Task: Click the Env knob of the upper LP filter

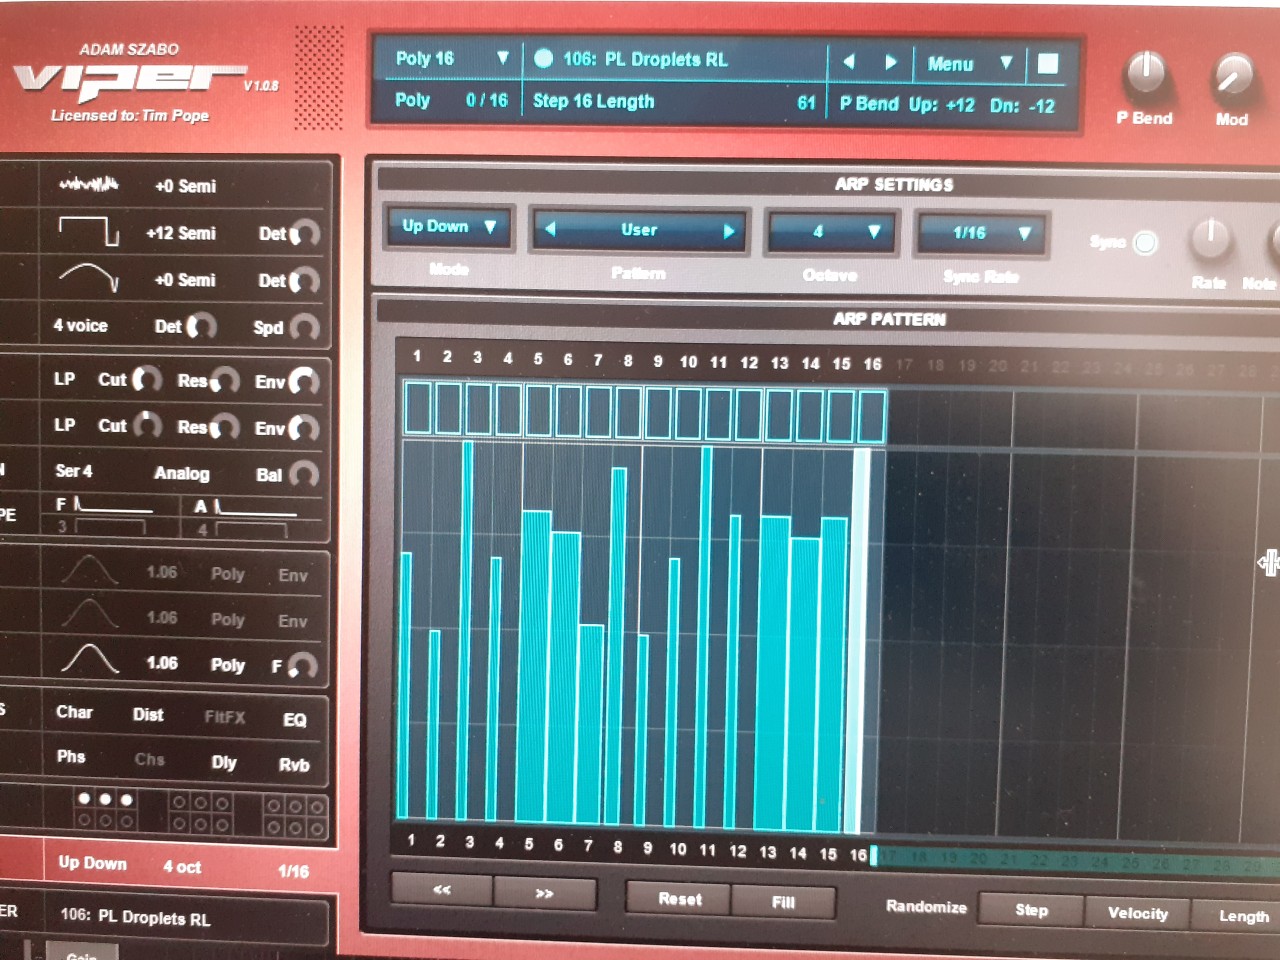Action: (302, 381)
